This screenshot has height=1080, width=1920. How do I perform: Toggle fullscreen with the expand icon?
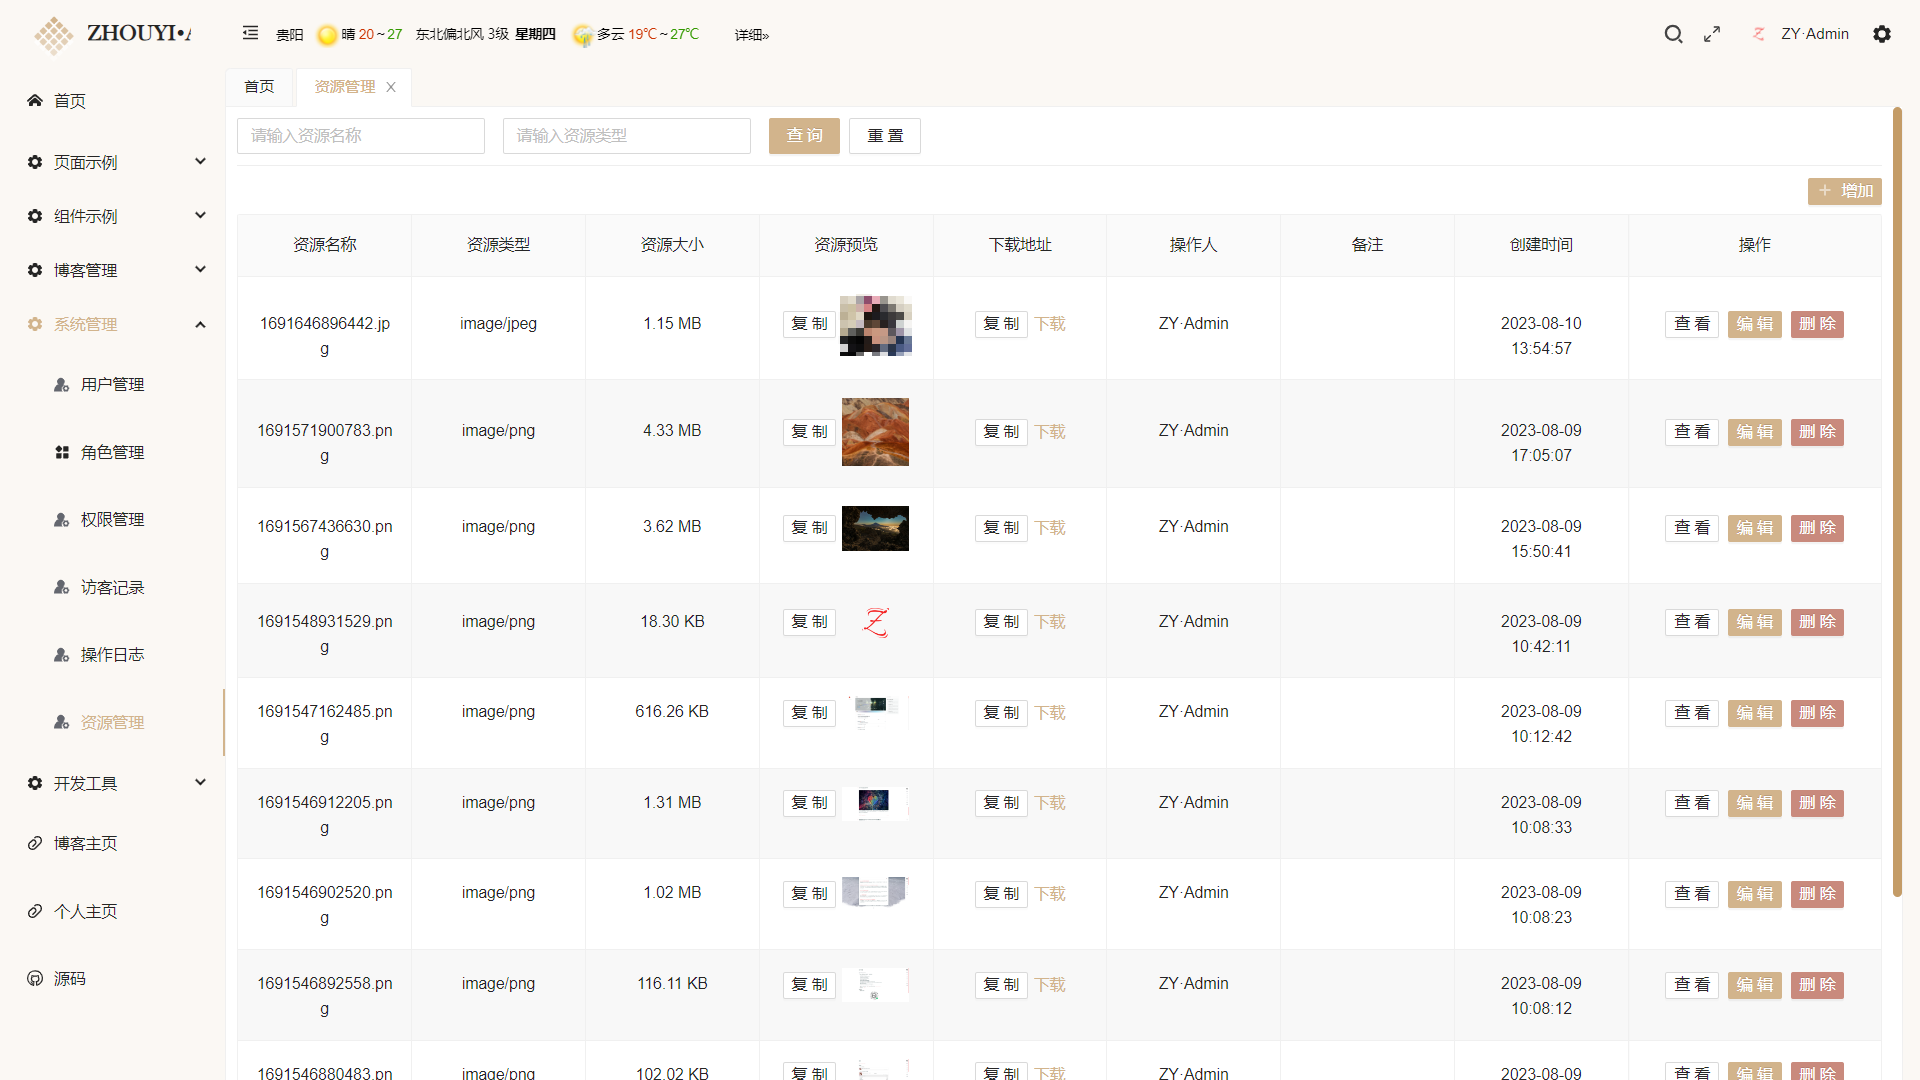1712,34
